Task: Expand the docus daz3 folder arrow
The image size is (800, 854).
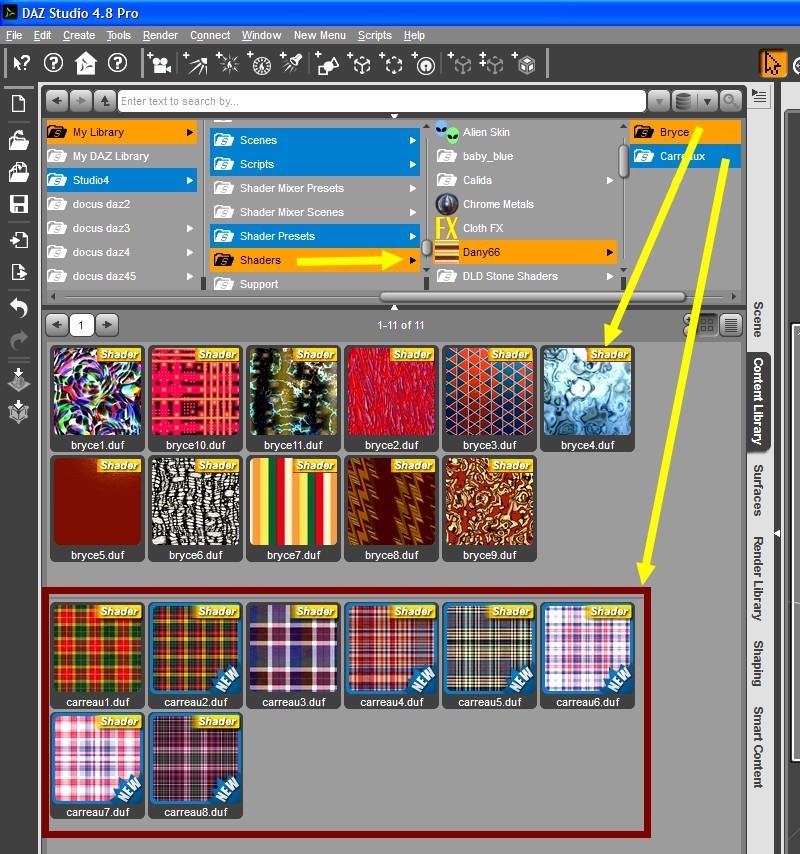Action: 190,228
